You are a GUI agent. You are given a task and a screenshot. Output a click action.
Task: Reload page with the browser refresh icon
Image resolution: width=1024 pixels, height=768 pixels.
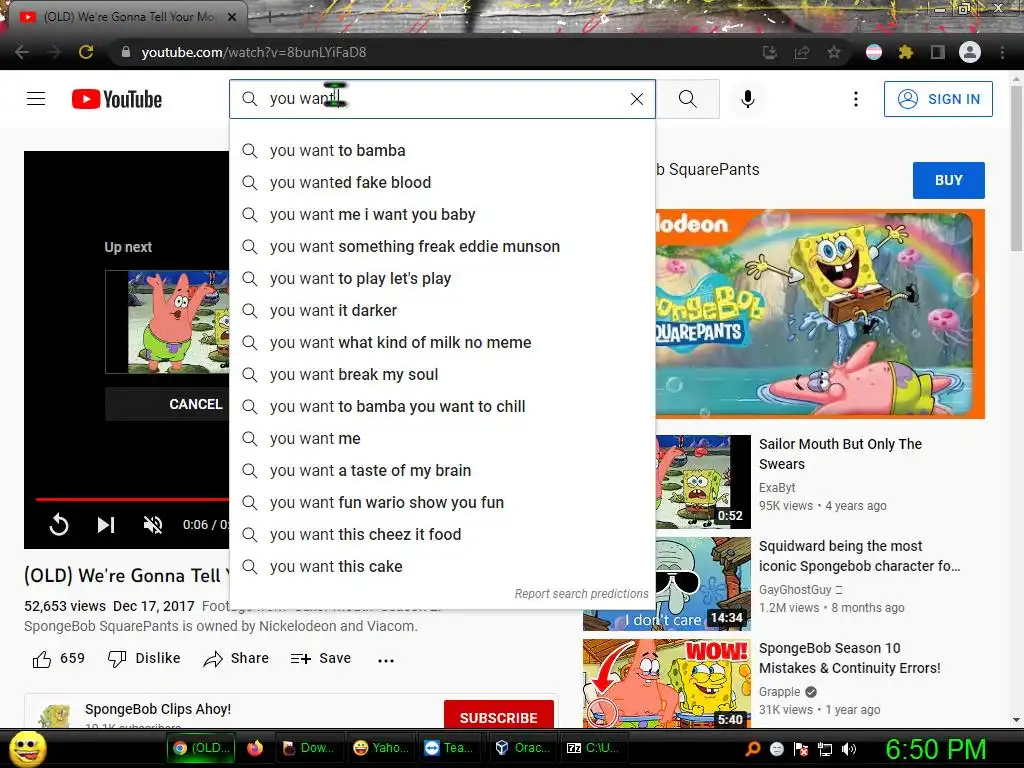(86, 52)
